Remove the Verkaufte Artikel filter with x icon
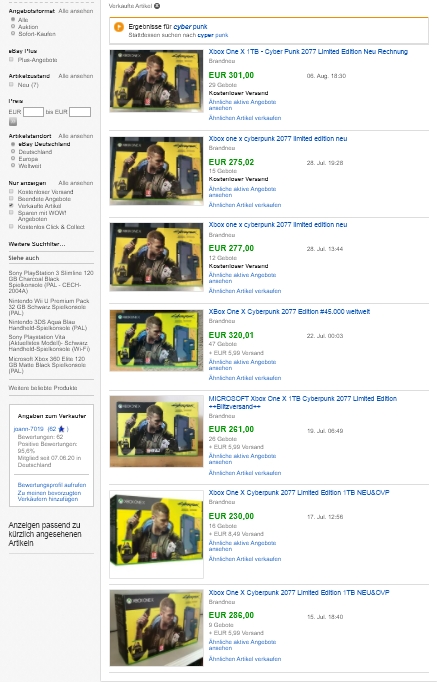Image resolution: width=437 pixels, height=682 pixels. coord(157,6)
